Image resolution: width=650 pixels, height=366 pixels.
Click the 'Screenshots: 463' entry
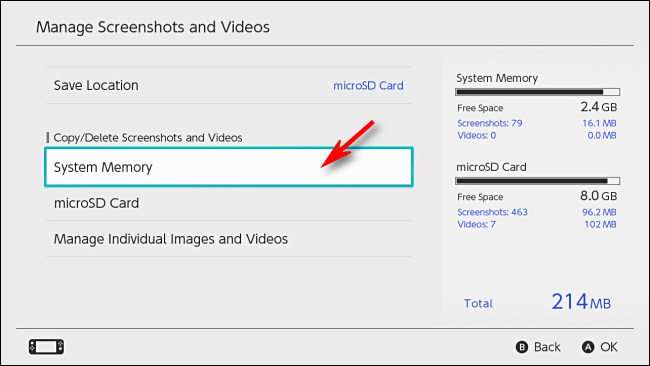492,212
